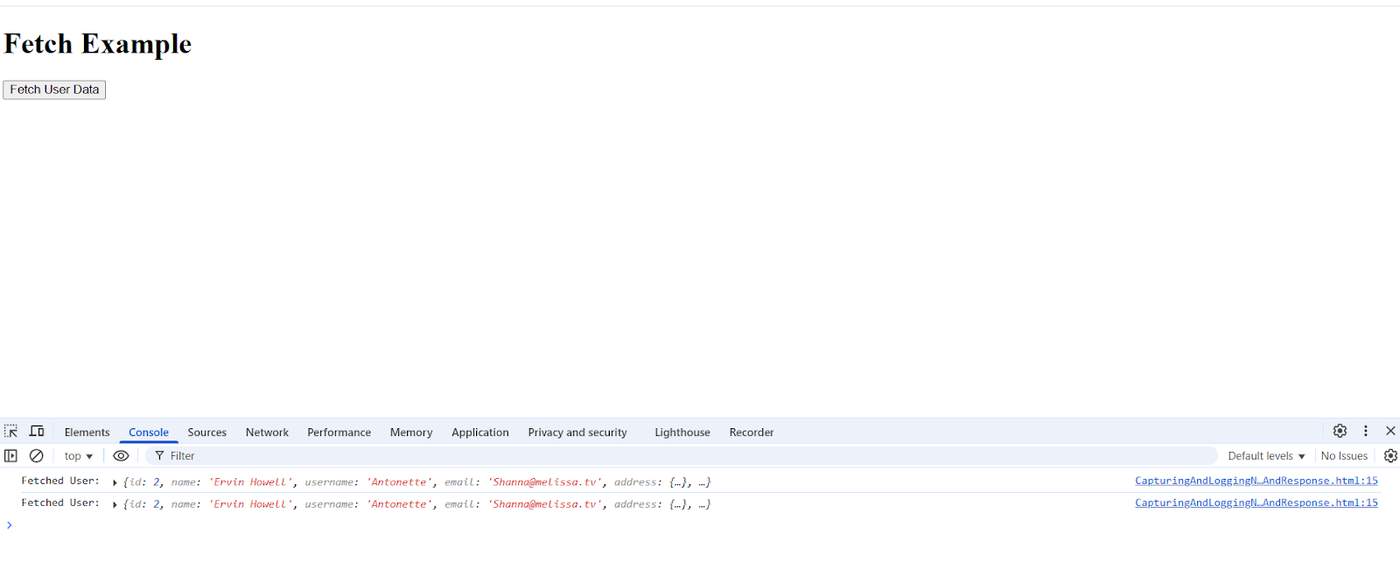Screen dimensions: 1400x571
Task: Open DevTools settings gear in tab bar
Action: (x=1340, y=431)
